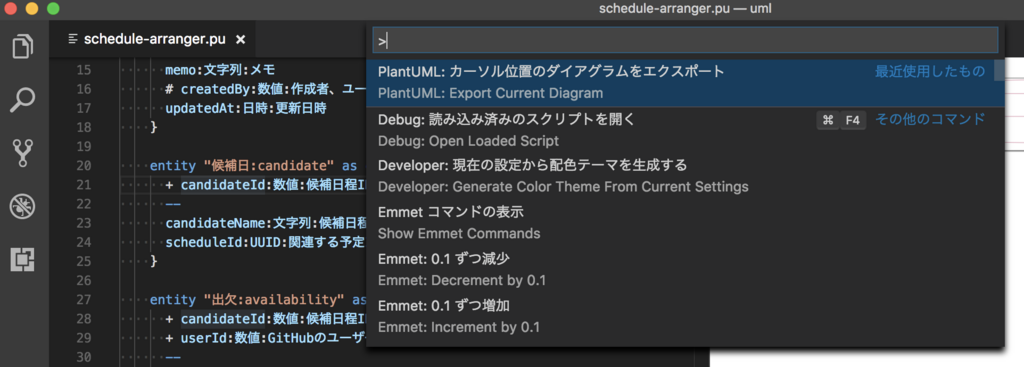Run Debug: Open Loaded Script command
1024x367 pixels.
(x=685, y=130)
